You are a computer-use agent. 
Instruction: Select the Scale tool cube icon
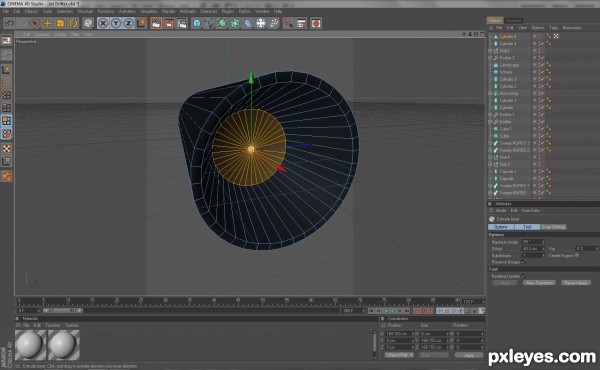(60, 23)
